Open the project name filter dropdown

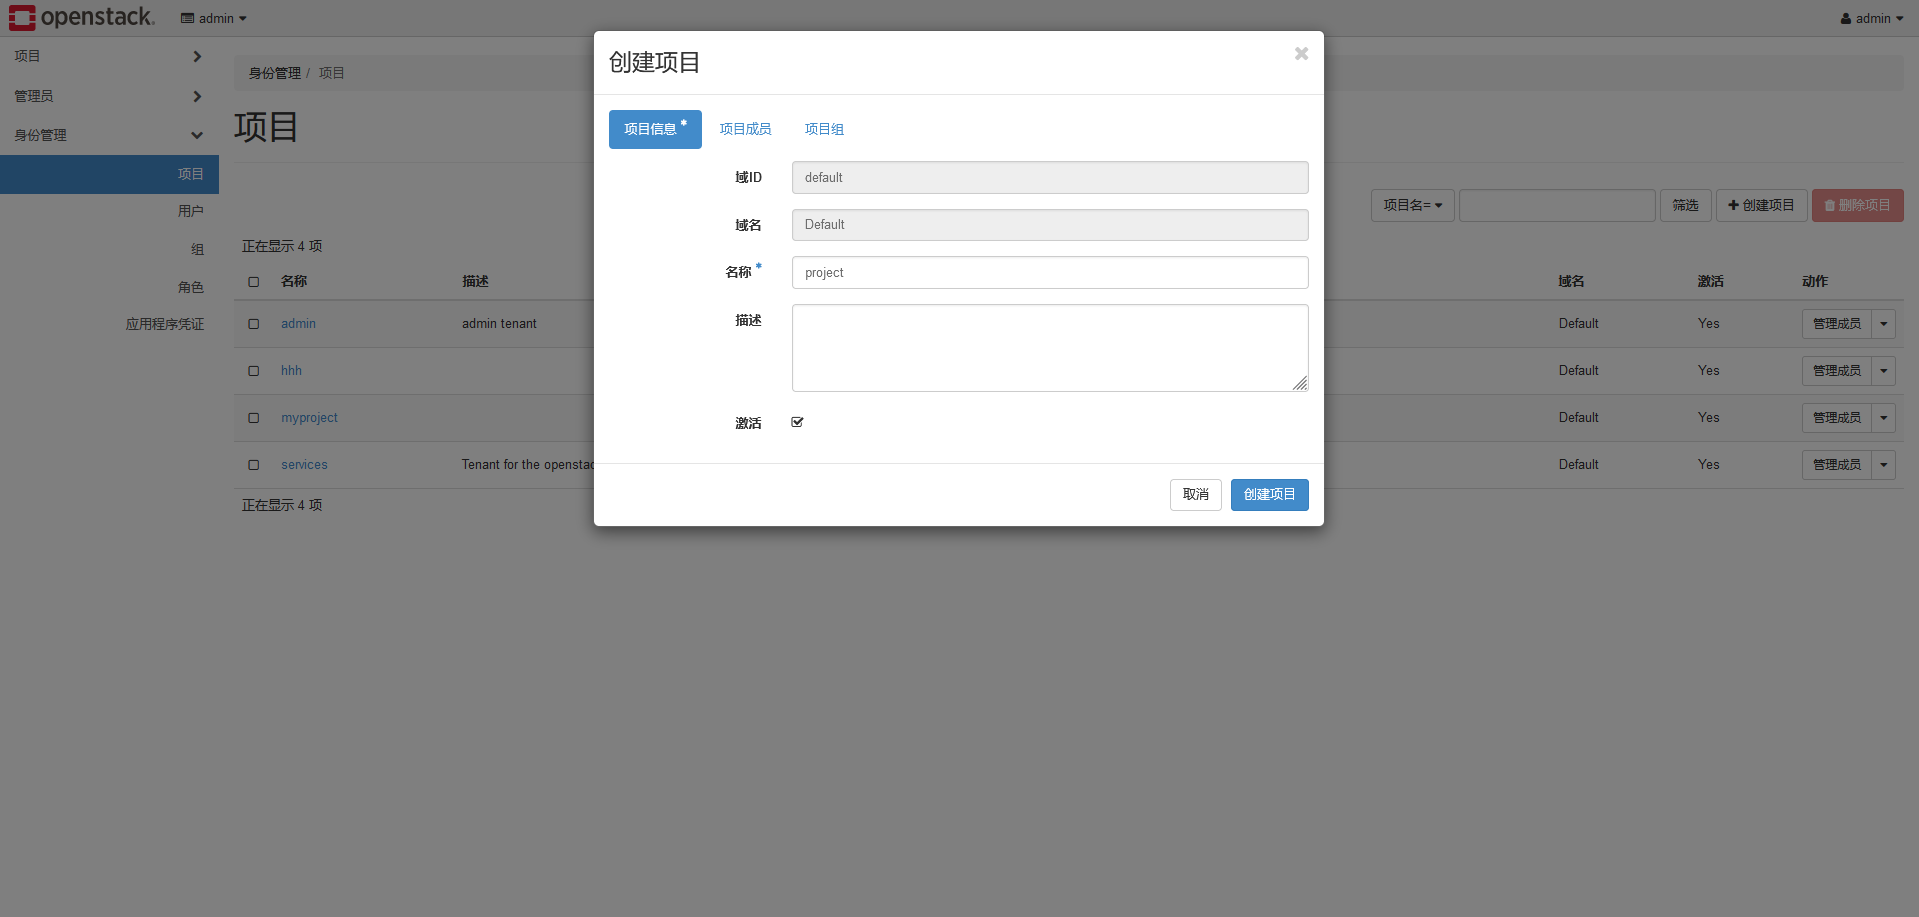point(1412,205)
